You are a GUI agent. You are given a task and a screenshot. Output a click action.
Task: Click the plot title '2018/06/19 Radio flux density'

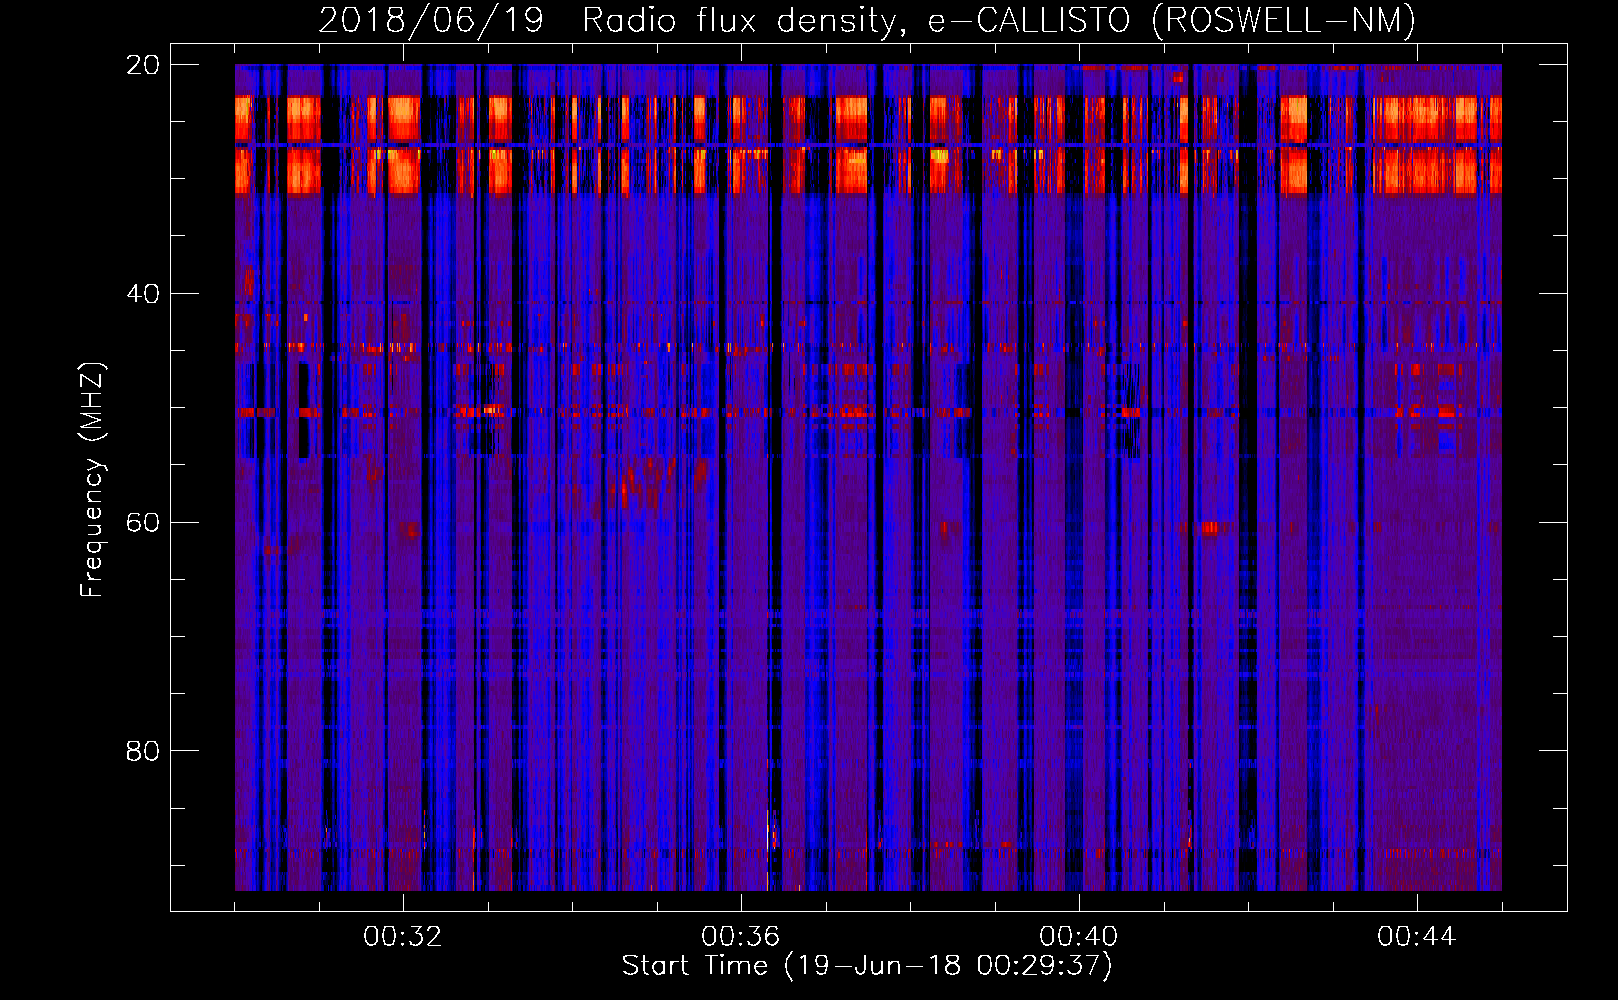[x=867, y=20]
